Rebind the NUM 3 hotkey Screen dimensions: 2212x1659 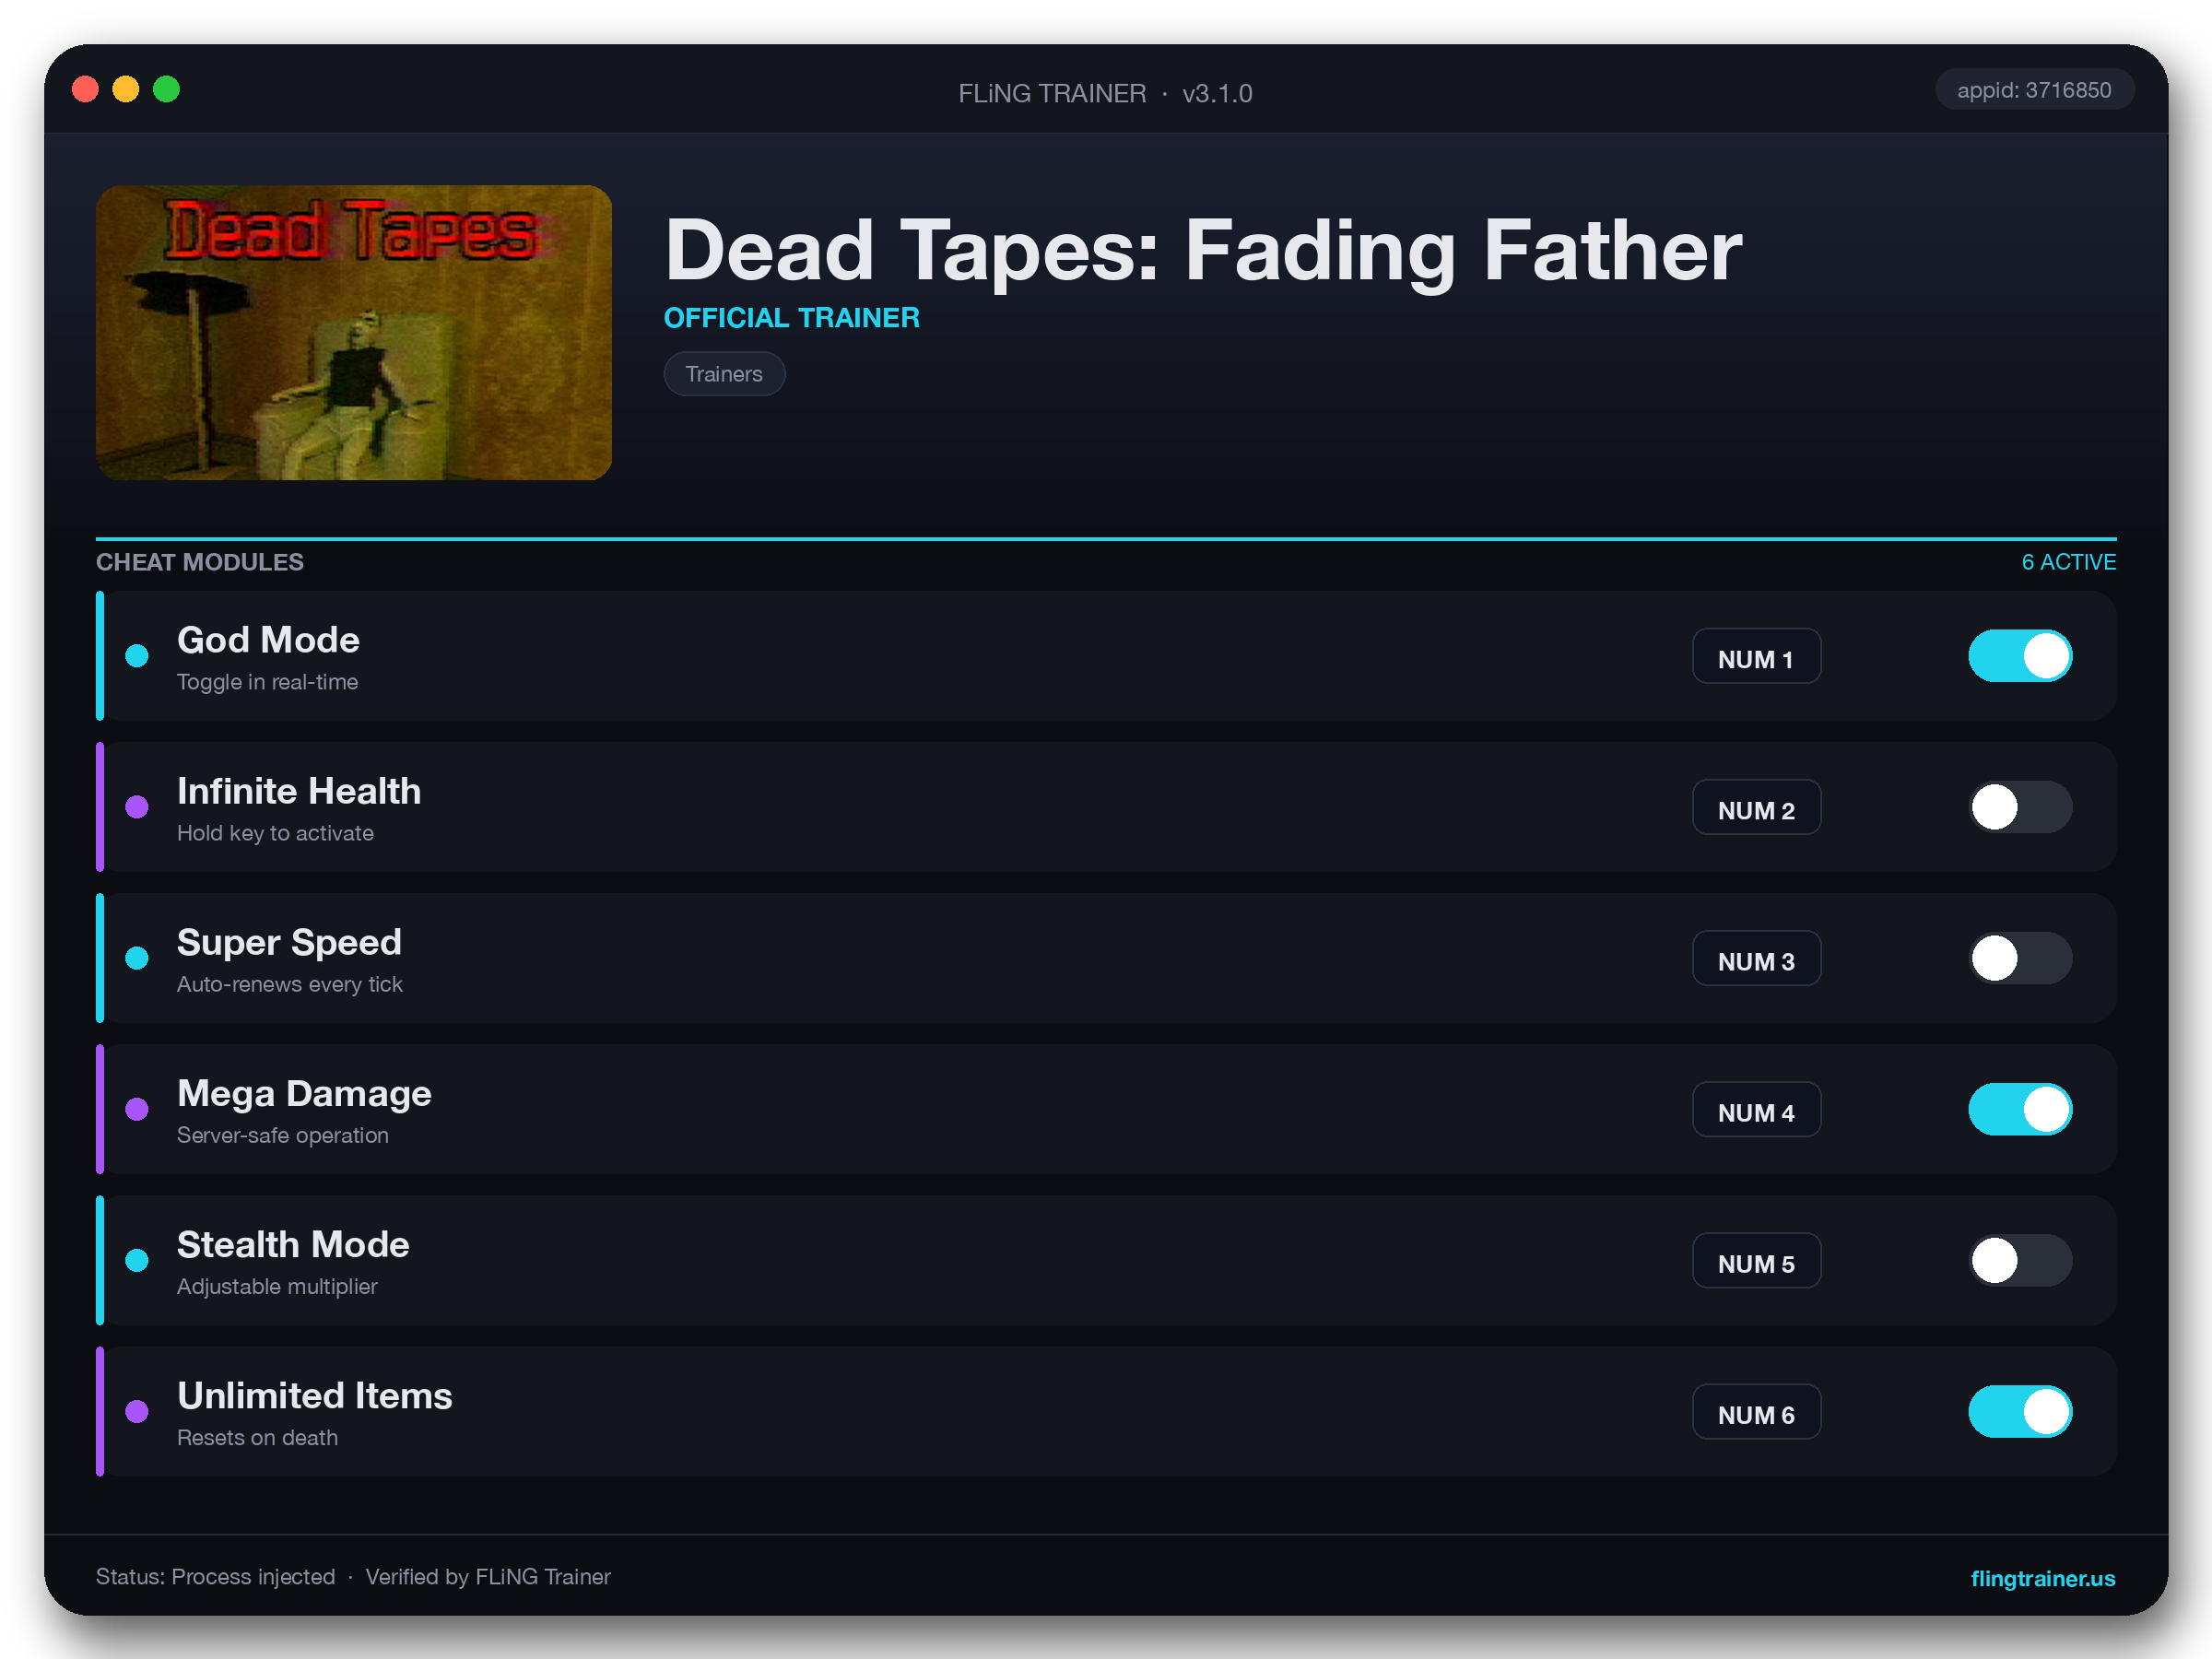pyautogui.click(x=1756, y=958)
